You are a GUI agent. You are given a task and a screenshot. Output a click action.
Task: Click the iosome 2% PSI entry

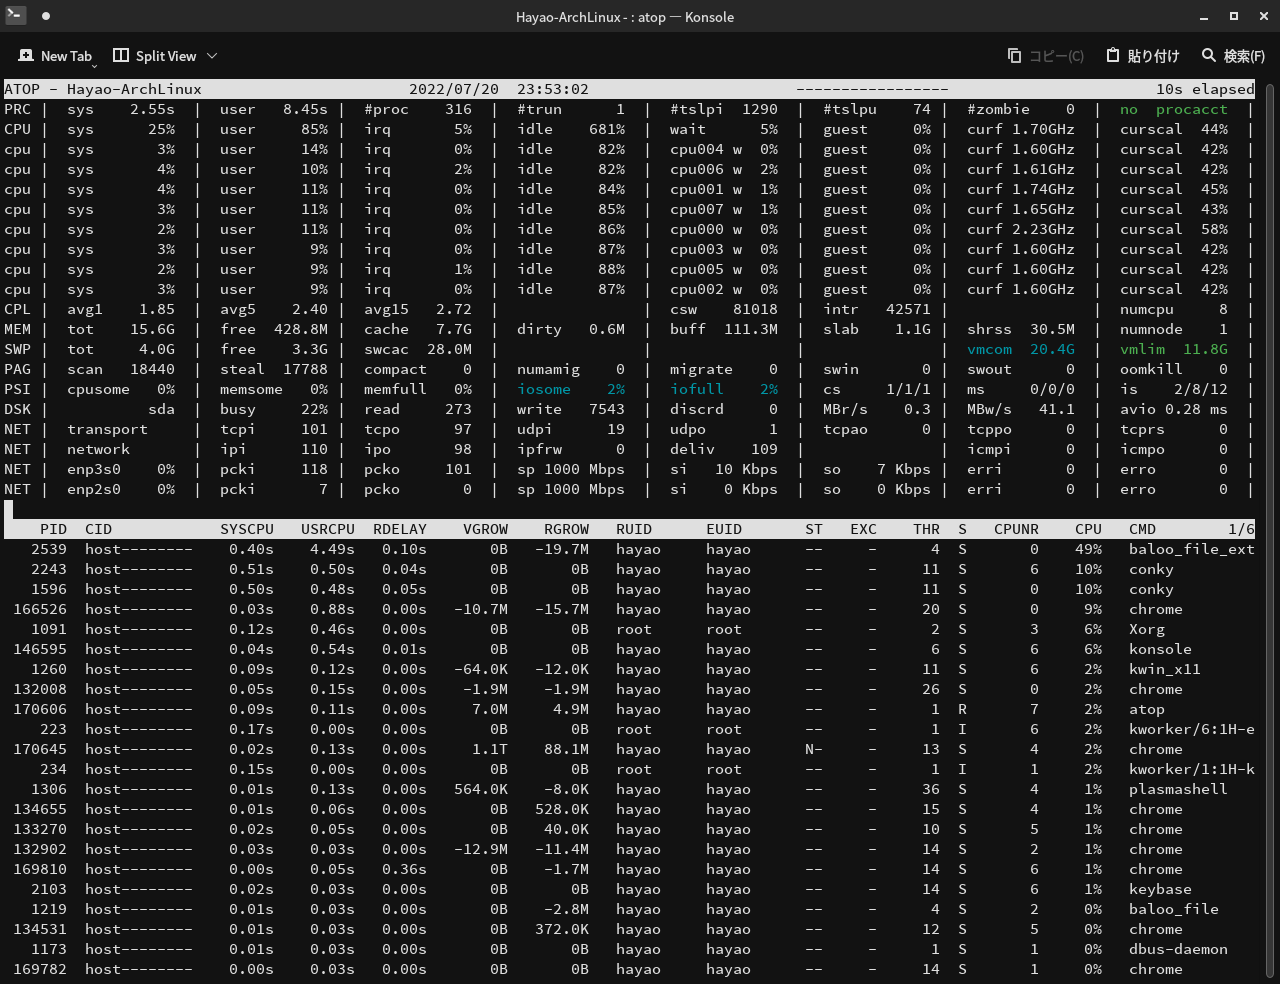coord(571,389)
